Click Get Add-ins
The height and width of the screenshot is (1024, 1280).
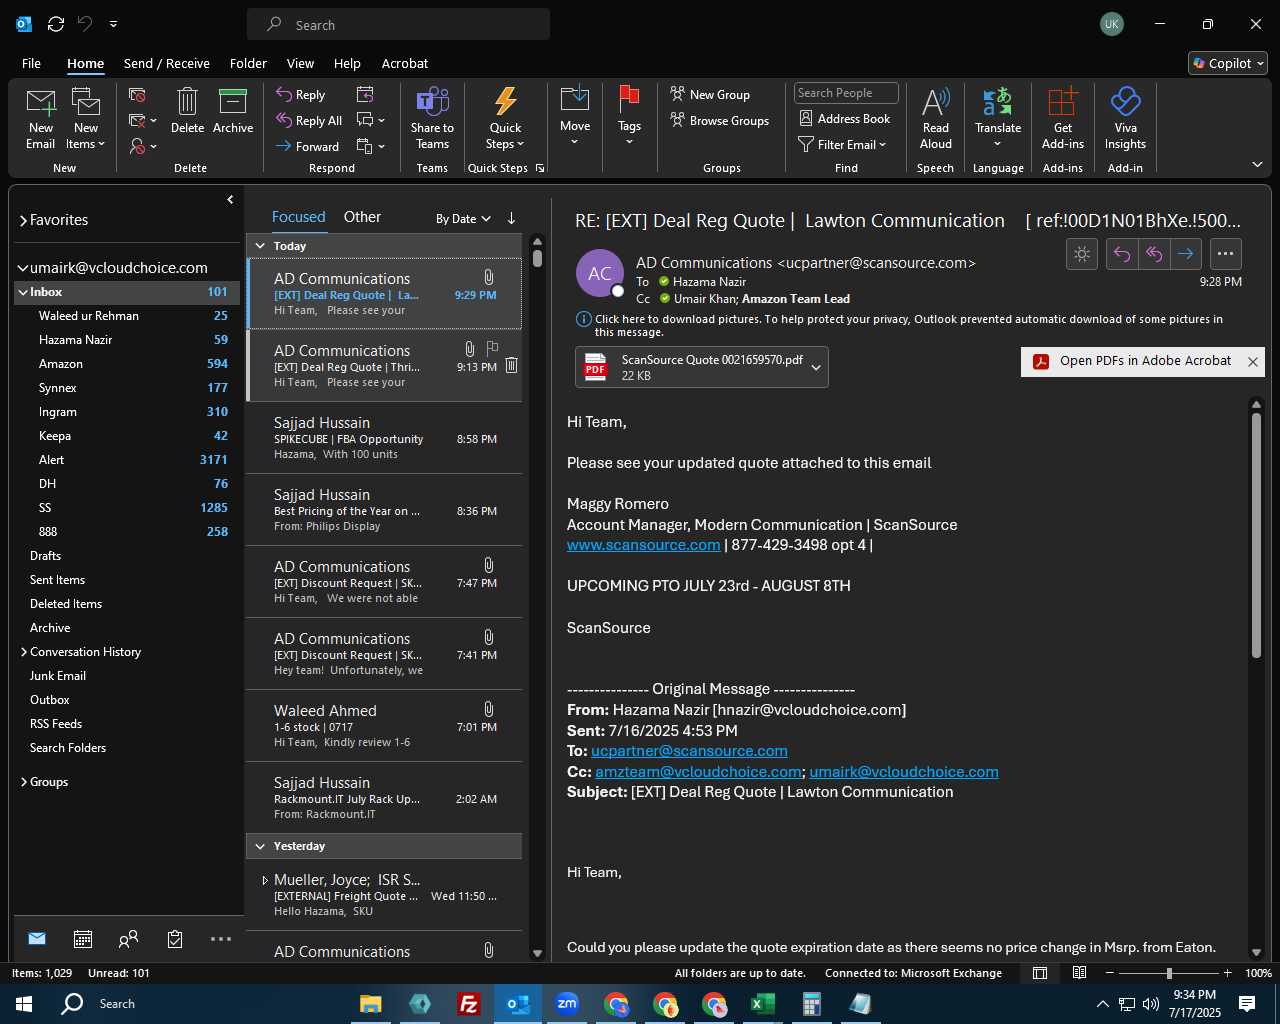click(x=1063, y=119)
